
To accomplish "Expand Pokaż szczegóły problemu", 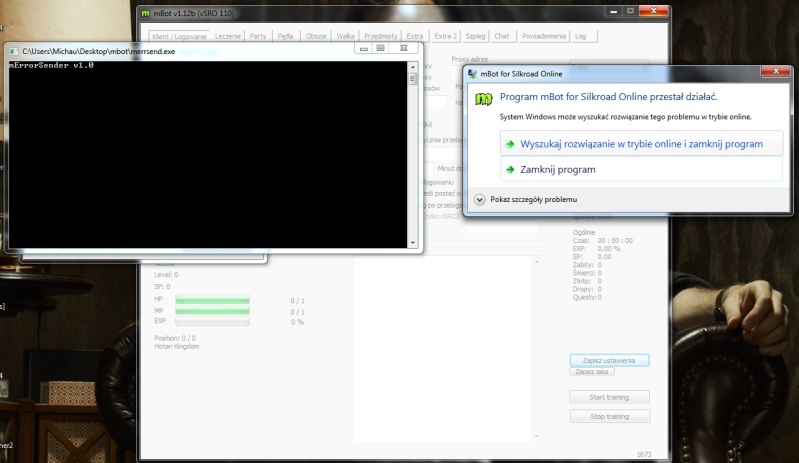I will 526,199.
